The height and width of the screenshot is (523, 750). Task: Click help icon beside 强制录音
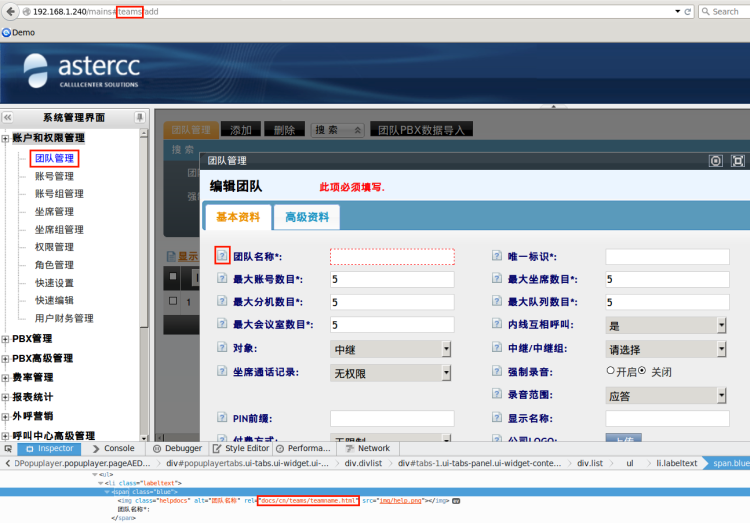497,371
